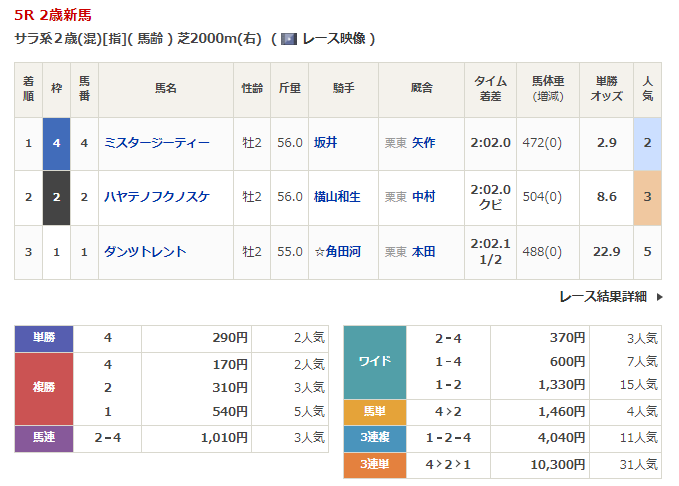Viewport: 679px width, 486px height.
Task: Open jockey 角田河 profile
Action: pos(338,251)
